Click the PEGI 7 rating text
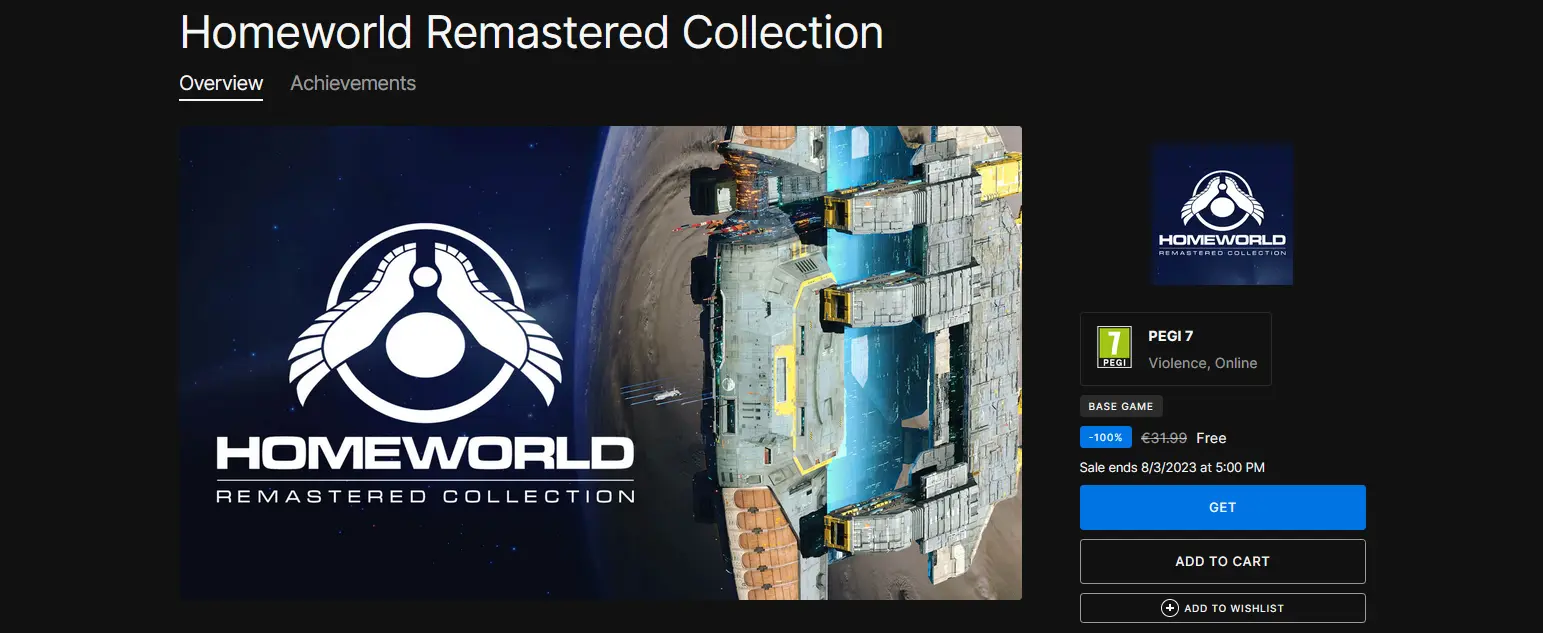This screenshot has width=1543, height=633. [1171, 337]
